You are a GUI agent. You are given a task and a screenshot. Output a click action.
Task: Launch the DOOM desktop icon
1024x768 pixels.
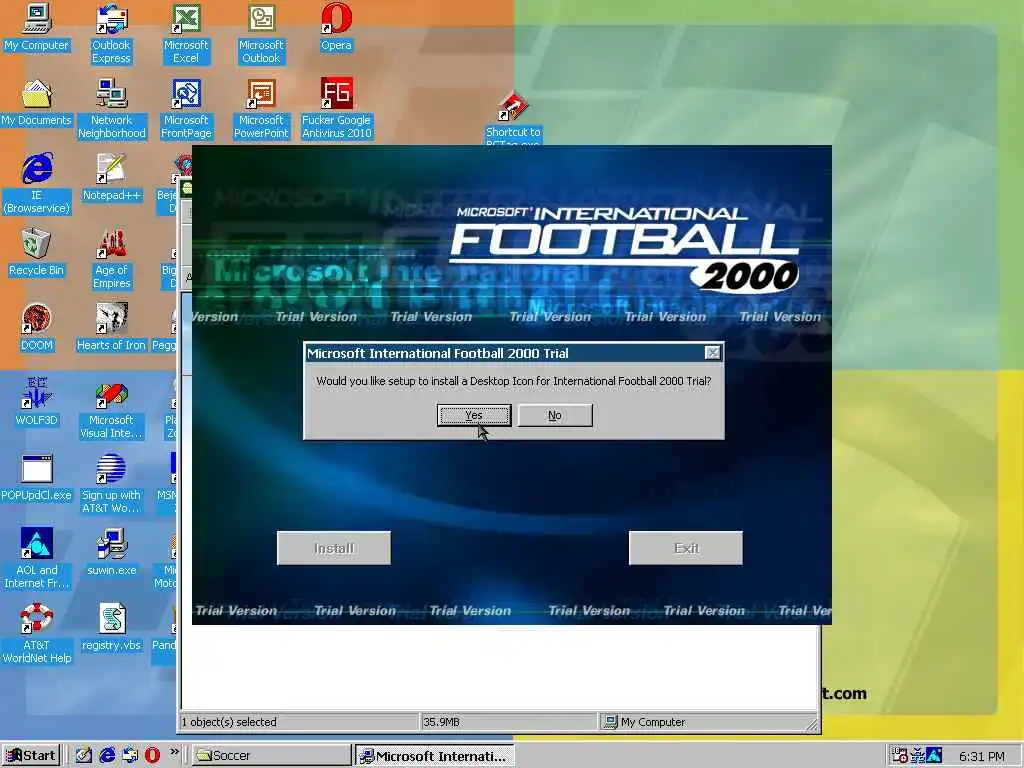(37, 328)
